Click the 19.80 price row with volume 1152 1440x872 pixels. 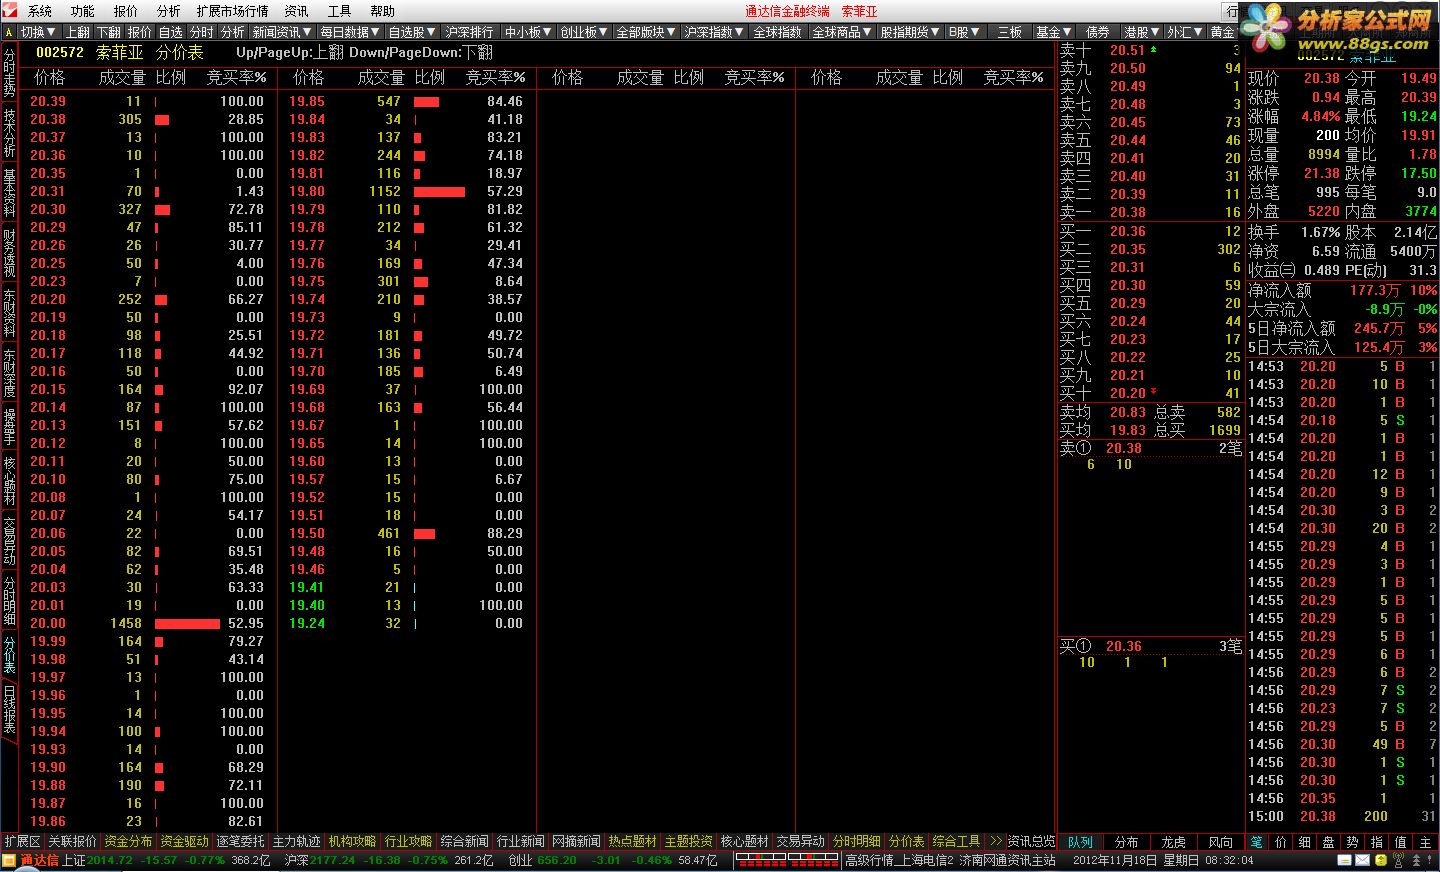(x=406, y=191)
